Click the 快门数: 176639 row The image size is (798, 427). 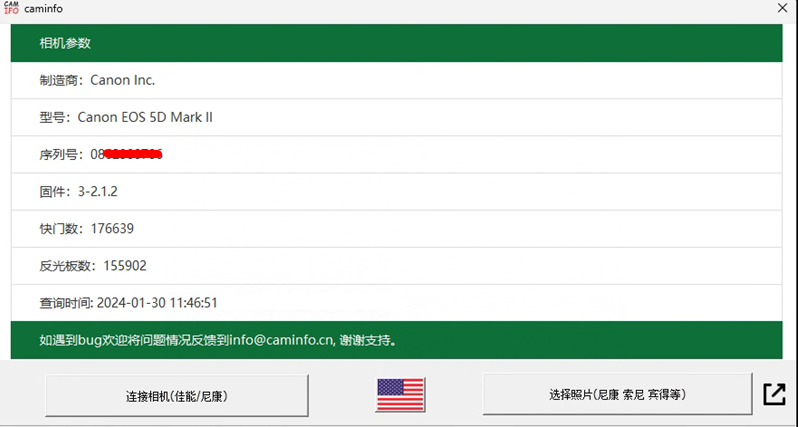tap(396, 229)
